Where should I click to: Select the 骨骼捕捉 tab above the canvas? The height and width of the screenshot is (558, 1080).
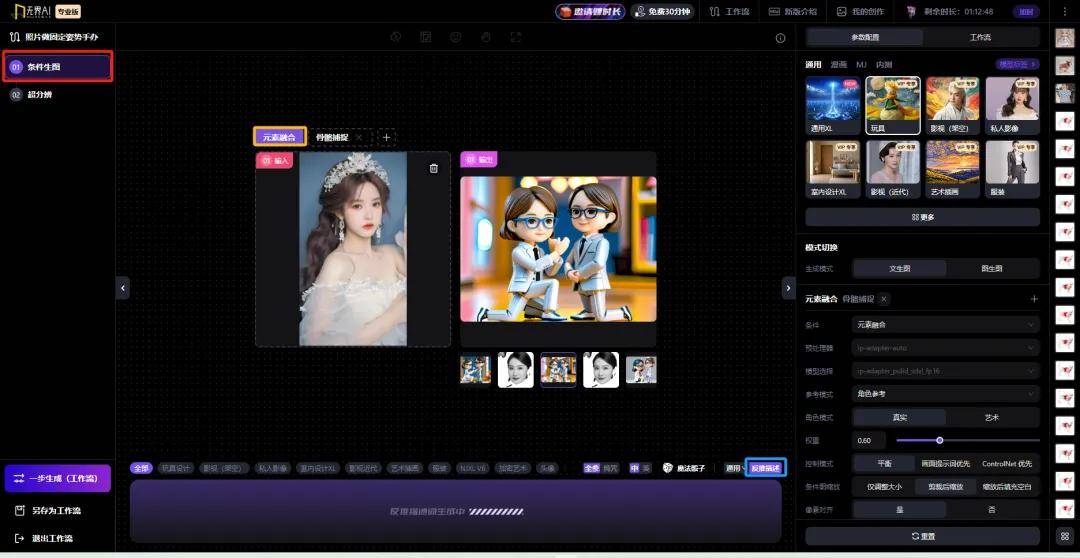click(x=332, y=137)
